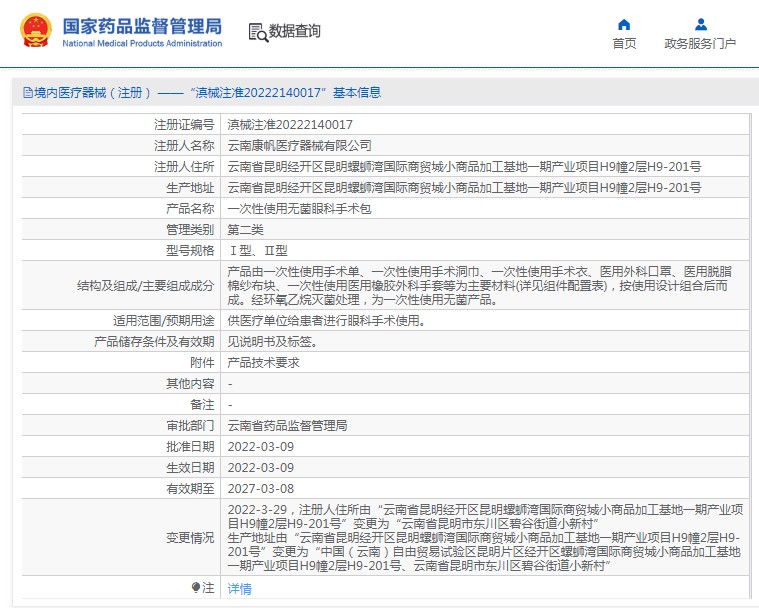Click the national emblem logo
The width and height of the screenshot is (759, 608).
[33, 32]
